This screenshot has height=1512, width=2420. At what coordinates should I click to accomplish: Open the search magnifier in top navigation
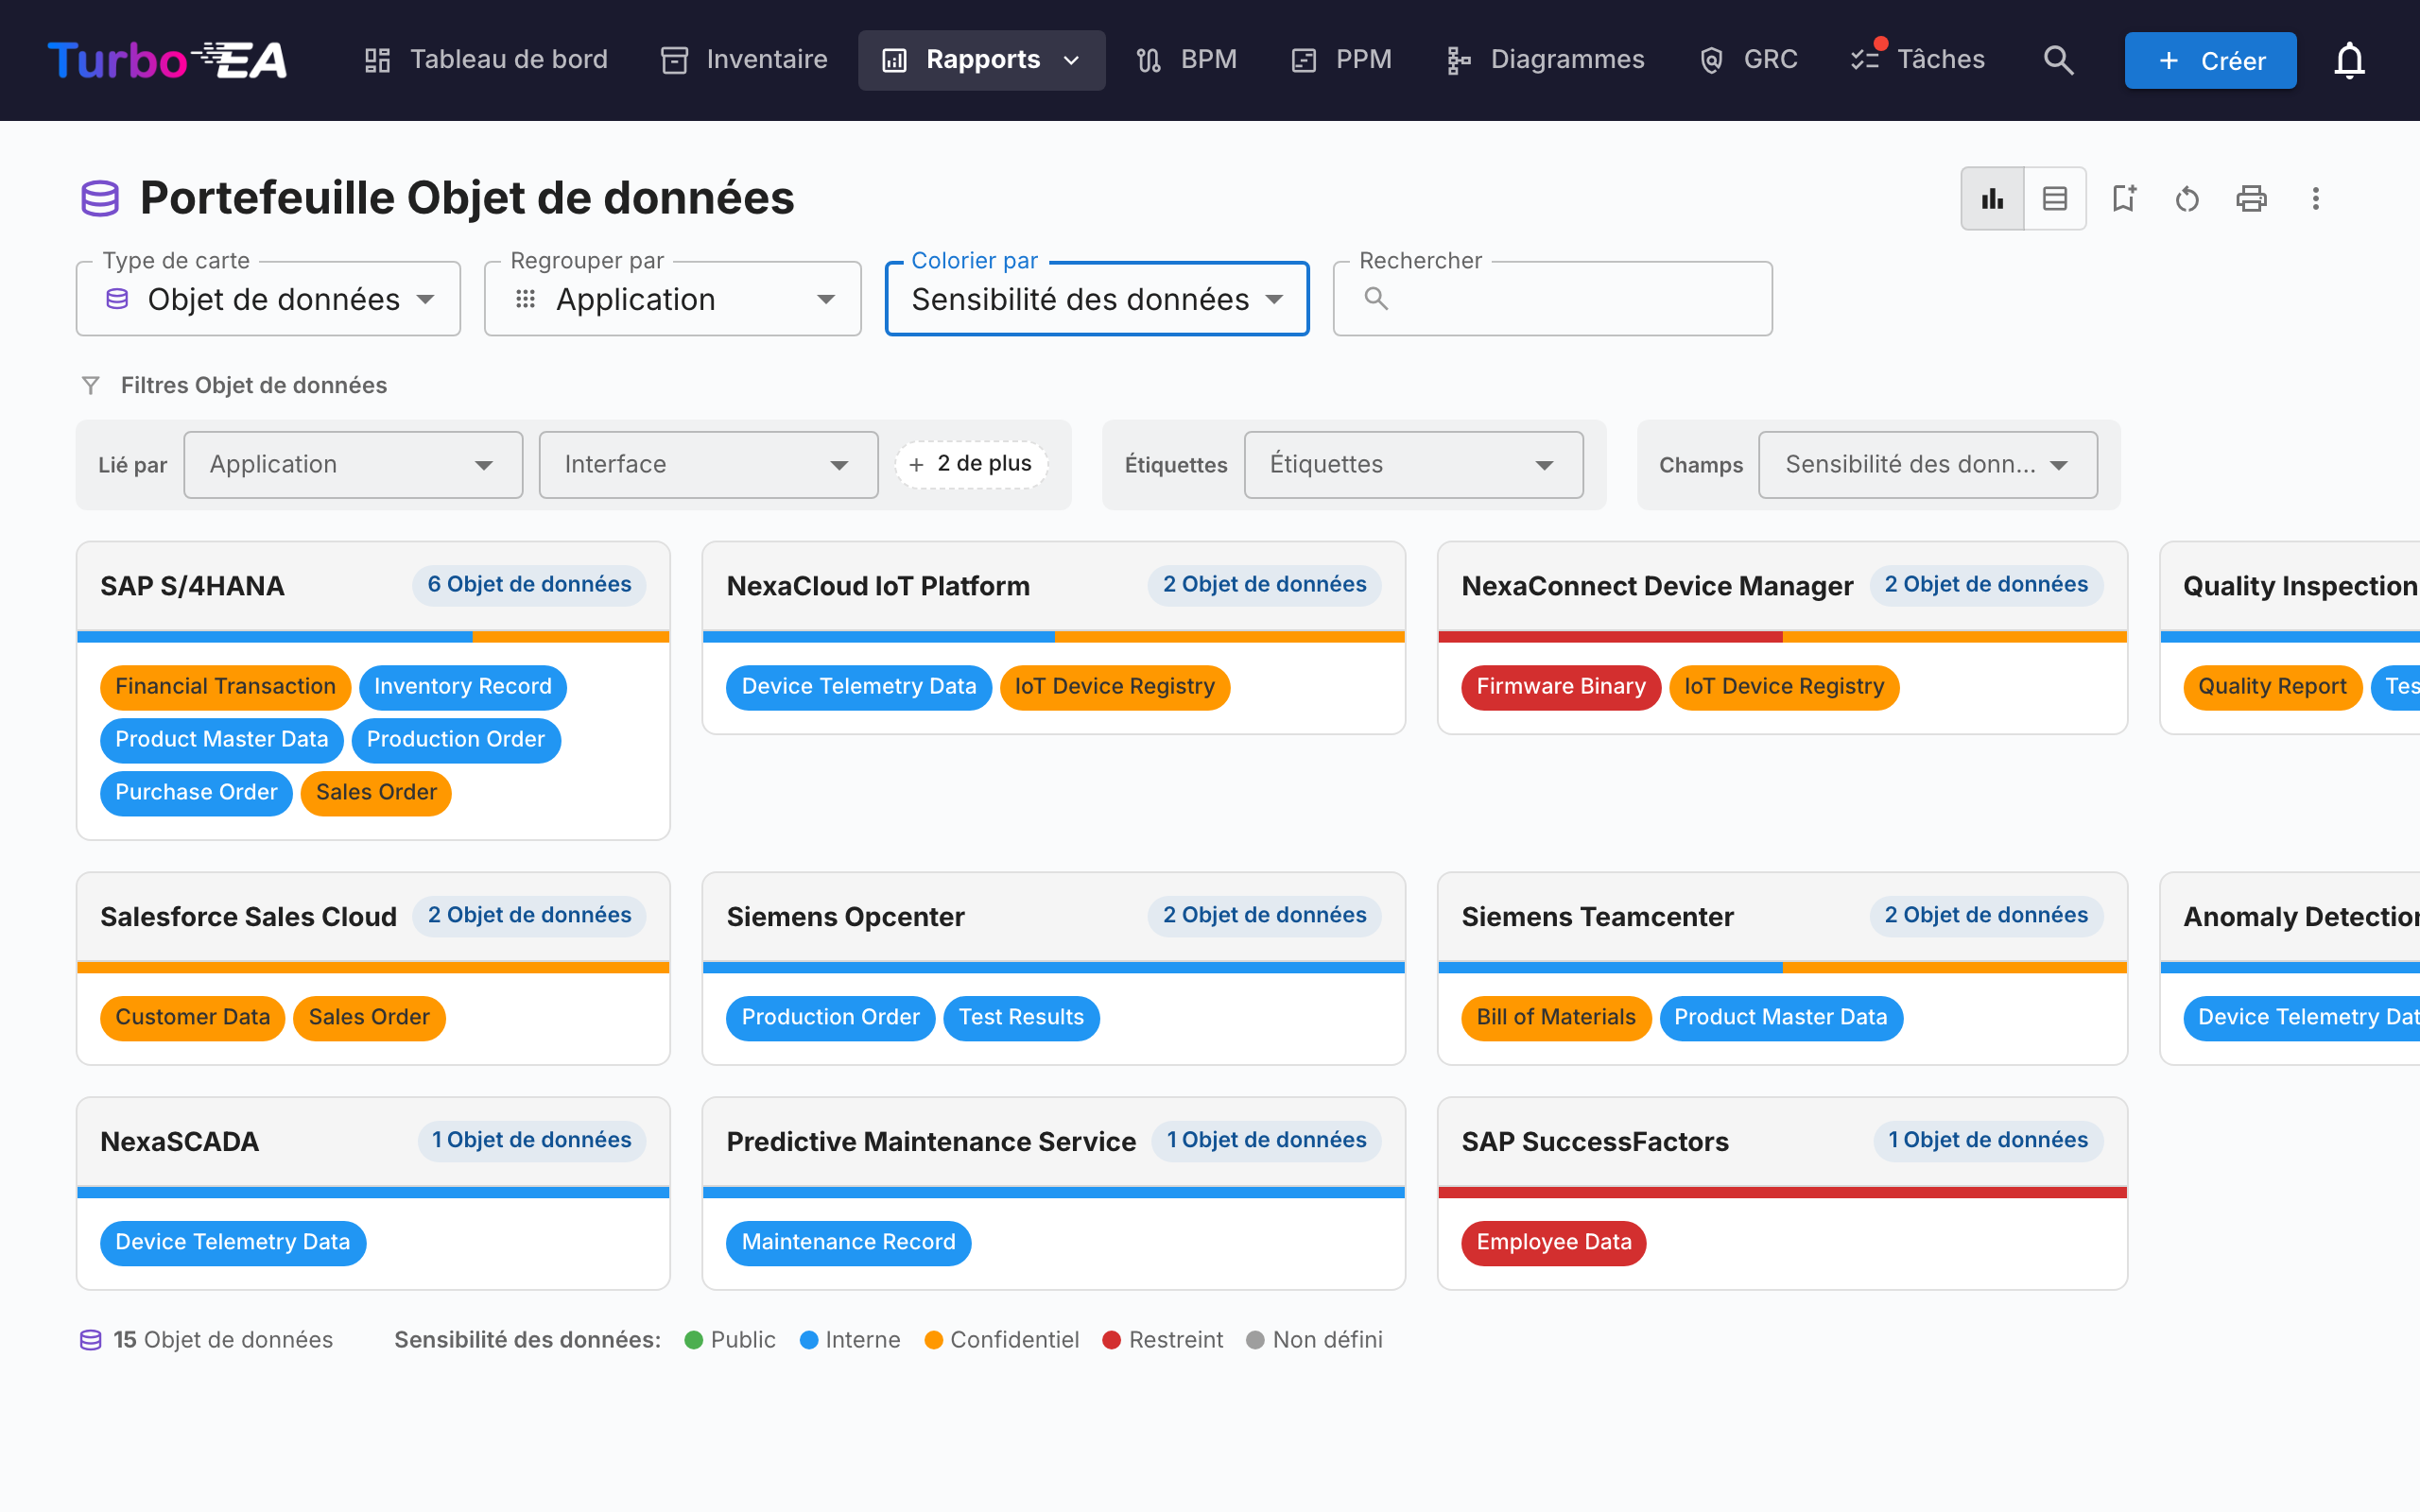coord(2058,60)
